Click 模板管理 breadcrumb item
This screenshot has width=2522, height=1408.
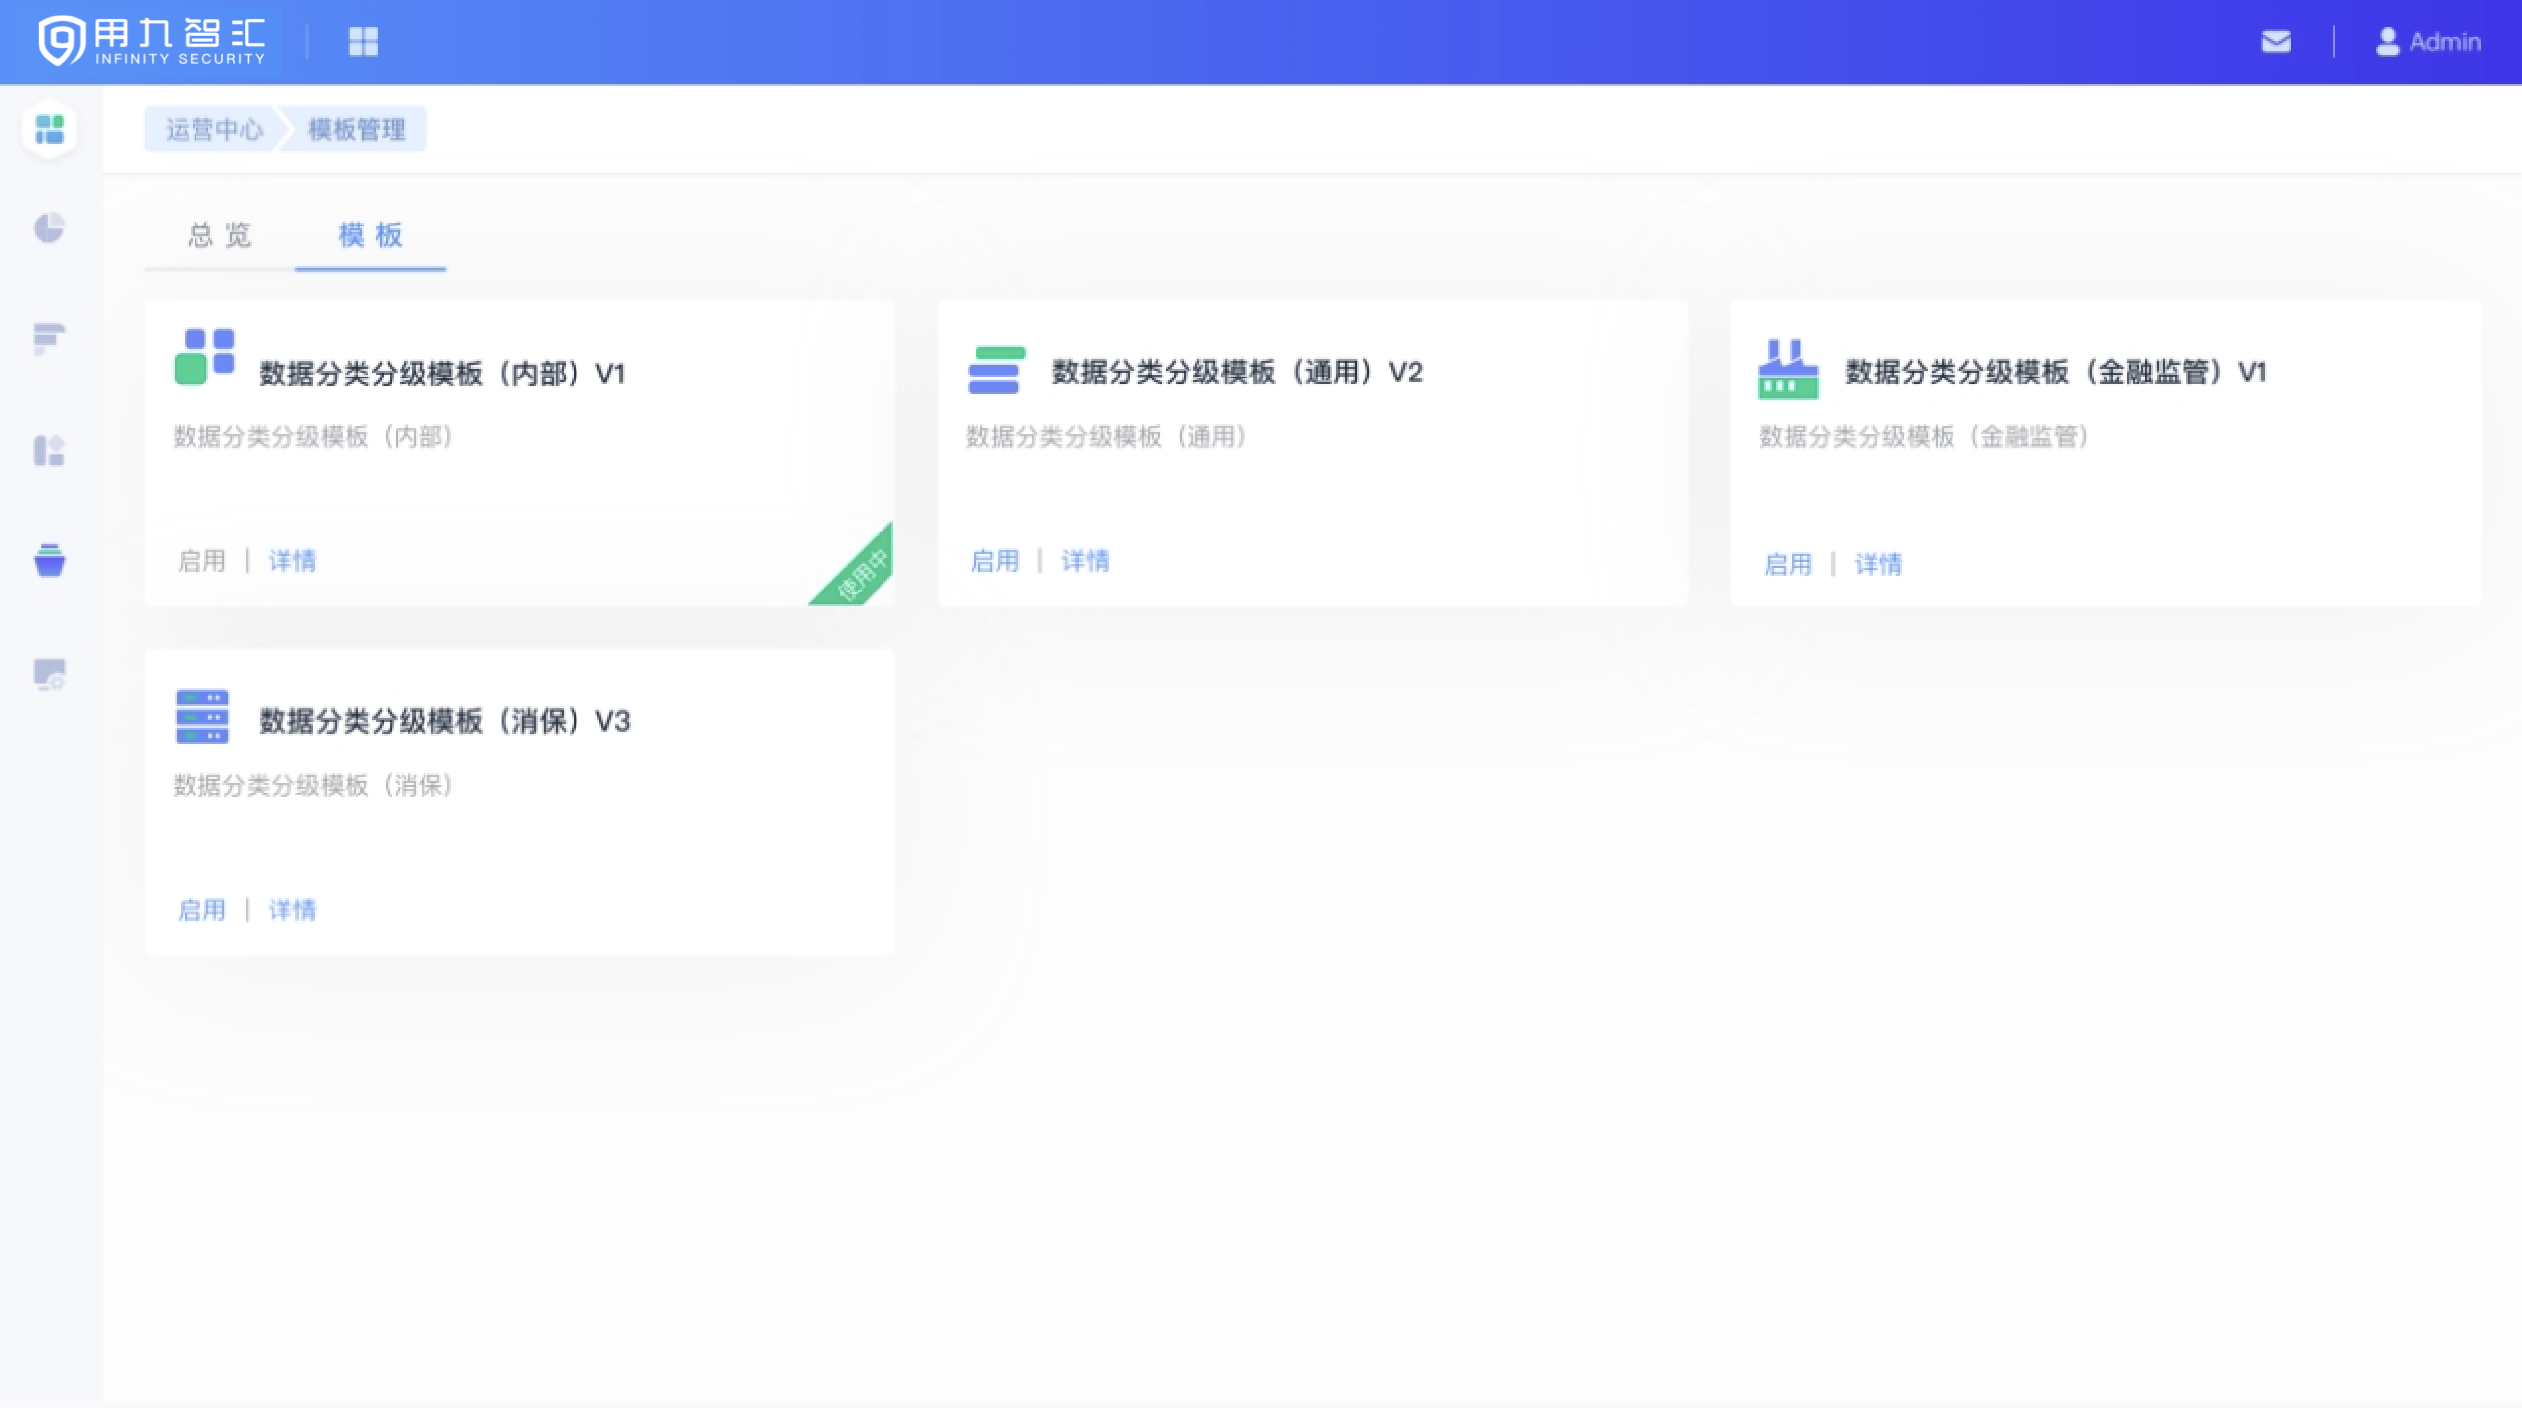[356, 130]
